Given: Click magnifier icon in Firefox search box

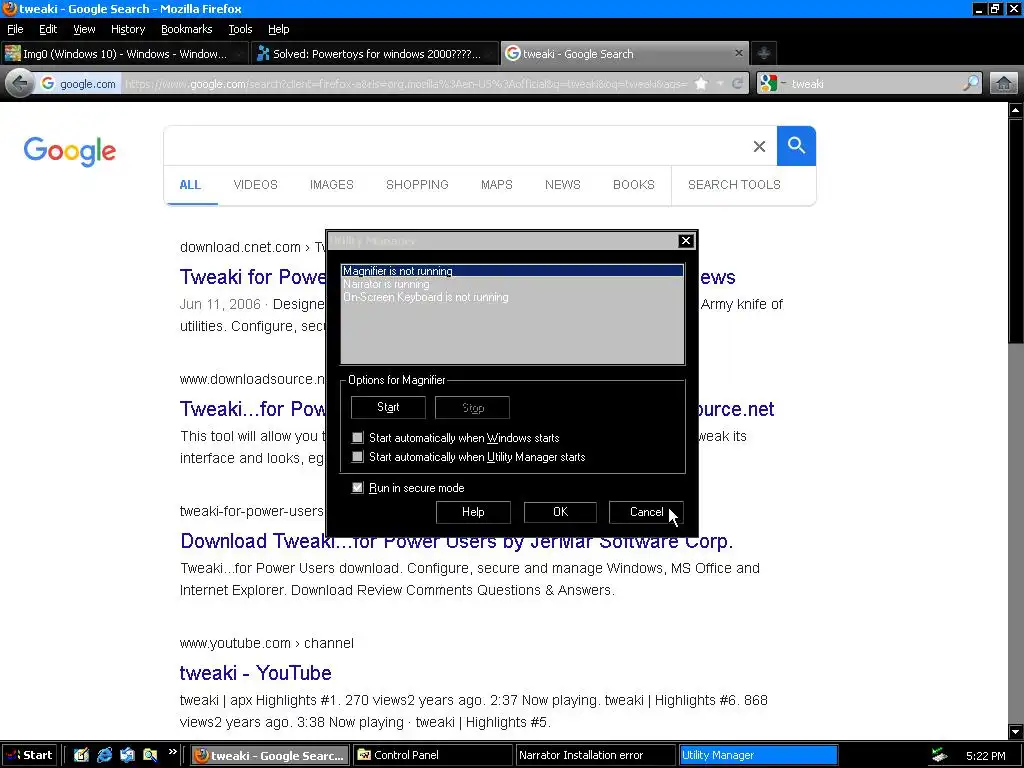Looking at the screenshot, I should [x=971, y=84].
